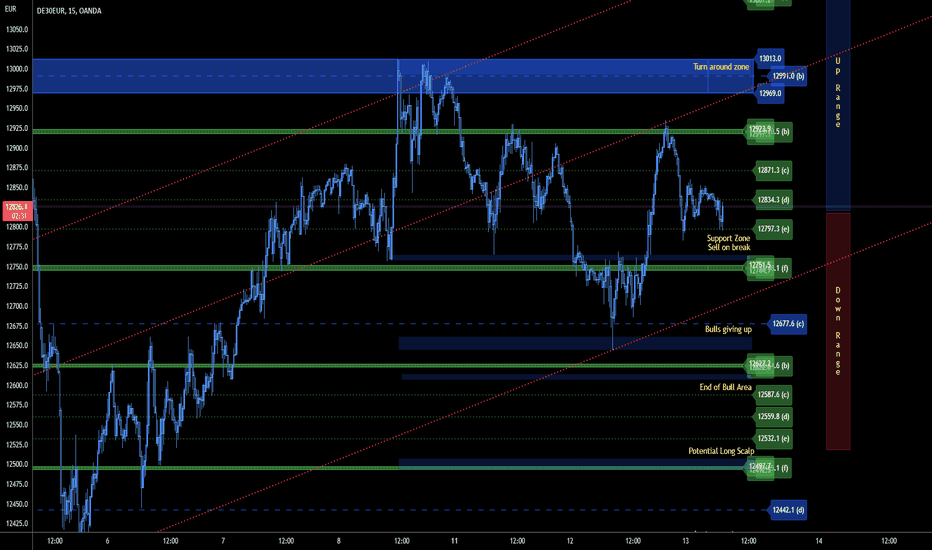
Task: Click the 12442.1 (d) blue price tag
Action: click(x=788, y=510)
